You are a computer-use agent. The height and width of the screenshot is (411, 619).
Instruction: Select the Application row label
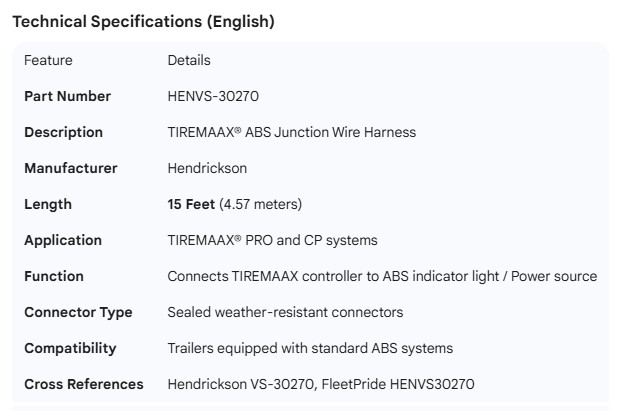pos(63,240)
